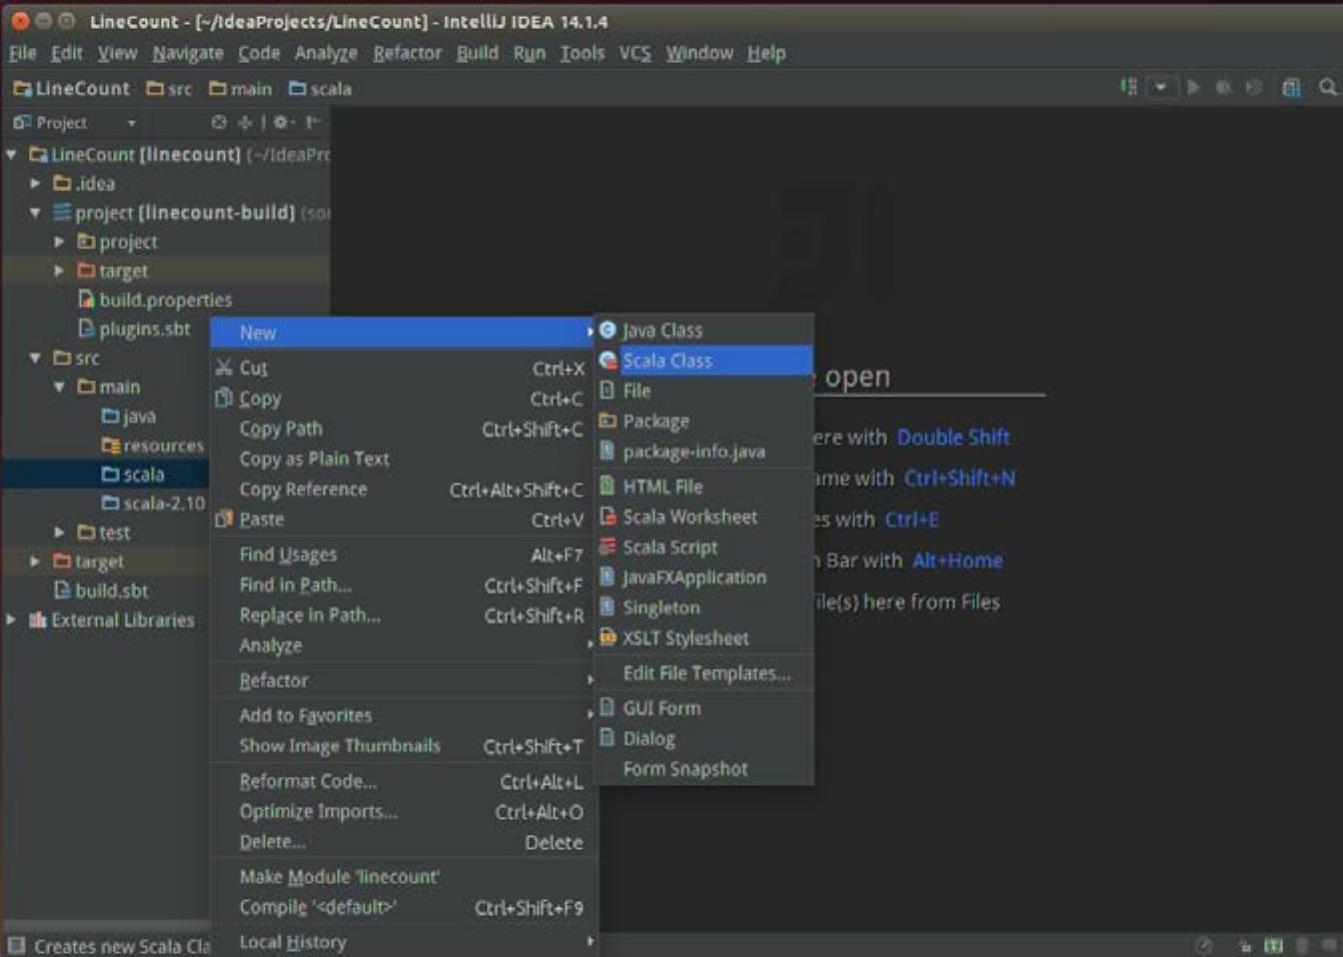Open Project panel settings gear
This screenshot has height=957, width=1343.
[x=283, y=122]
